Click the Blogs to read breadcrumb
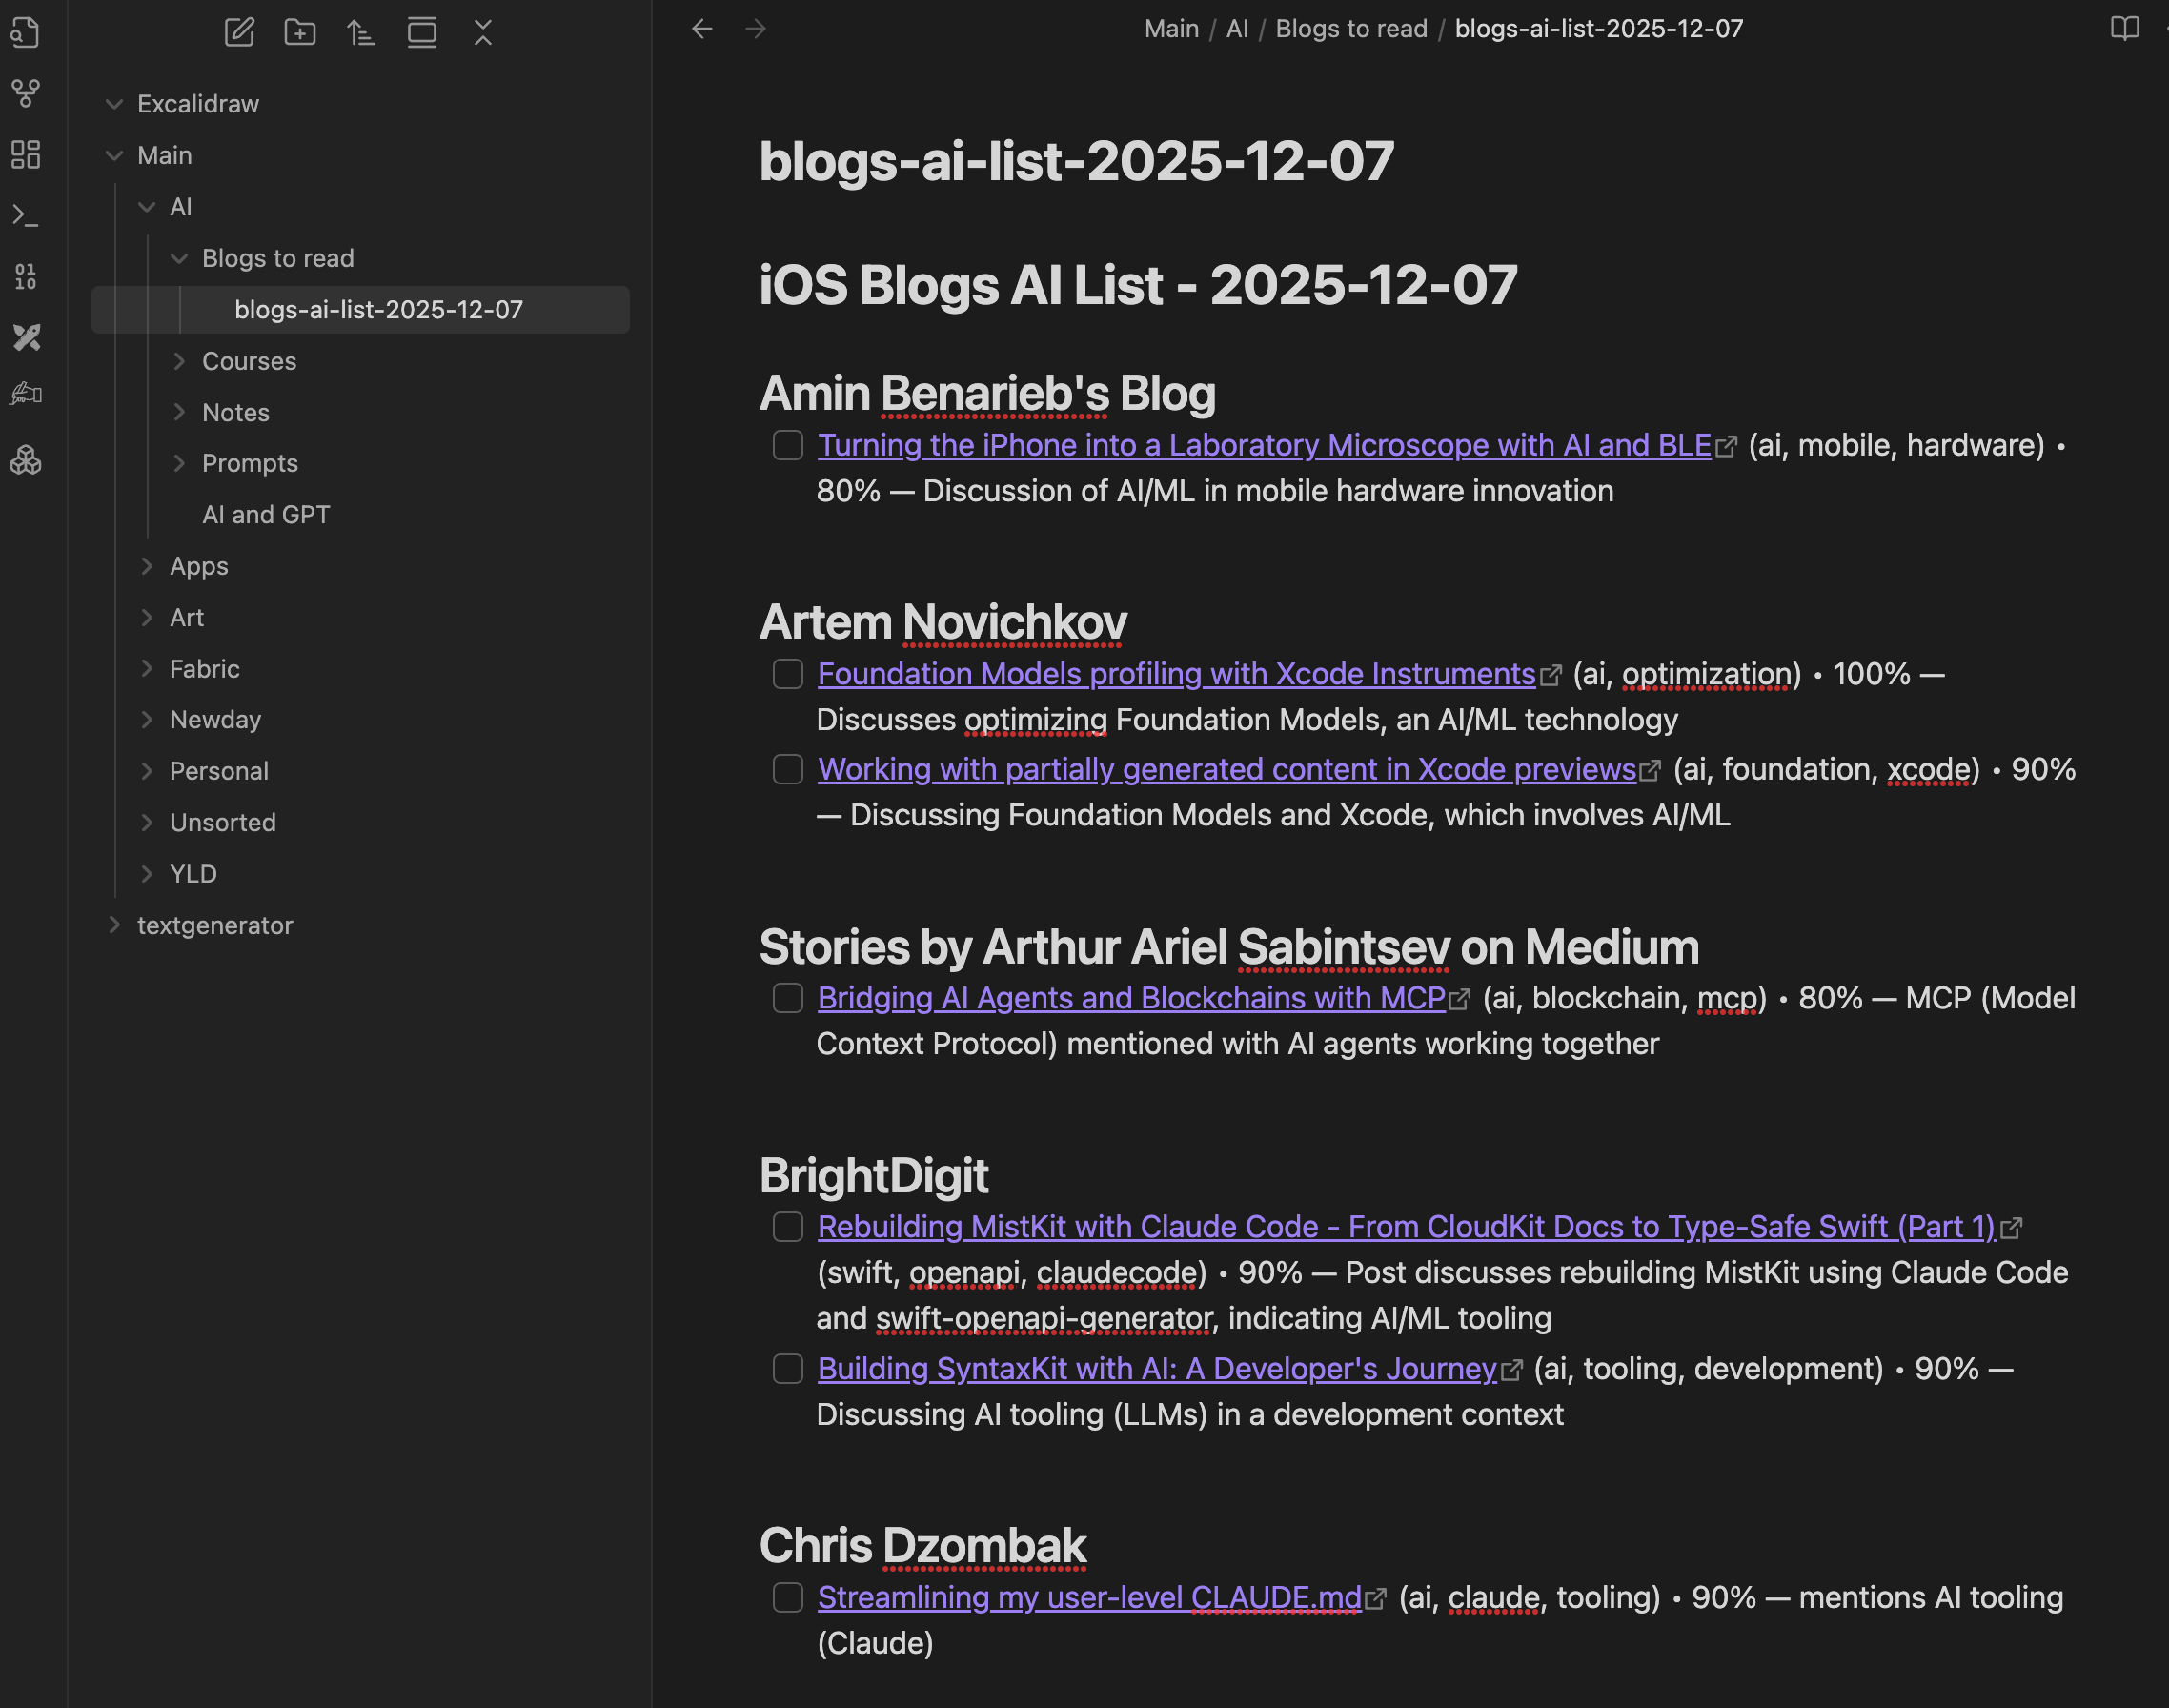 [1351, 29]
